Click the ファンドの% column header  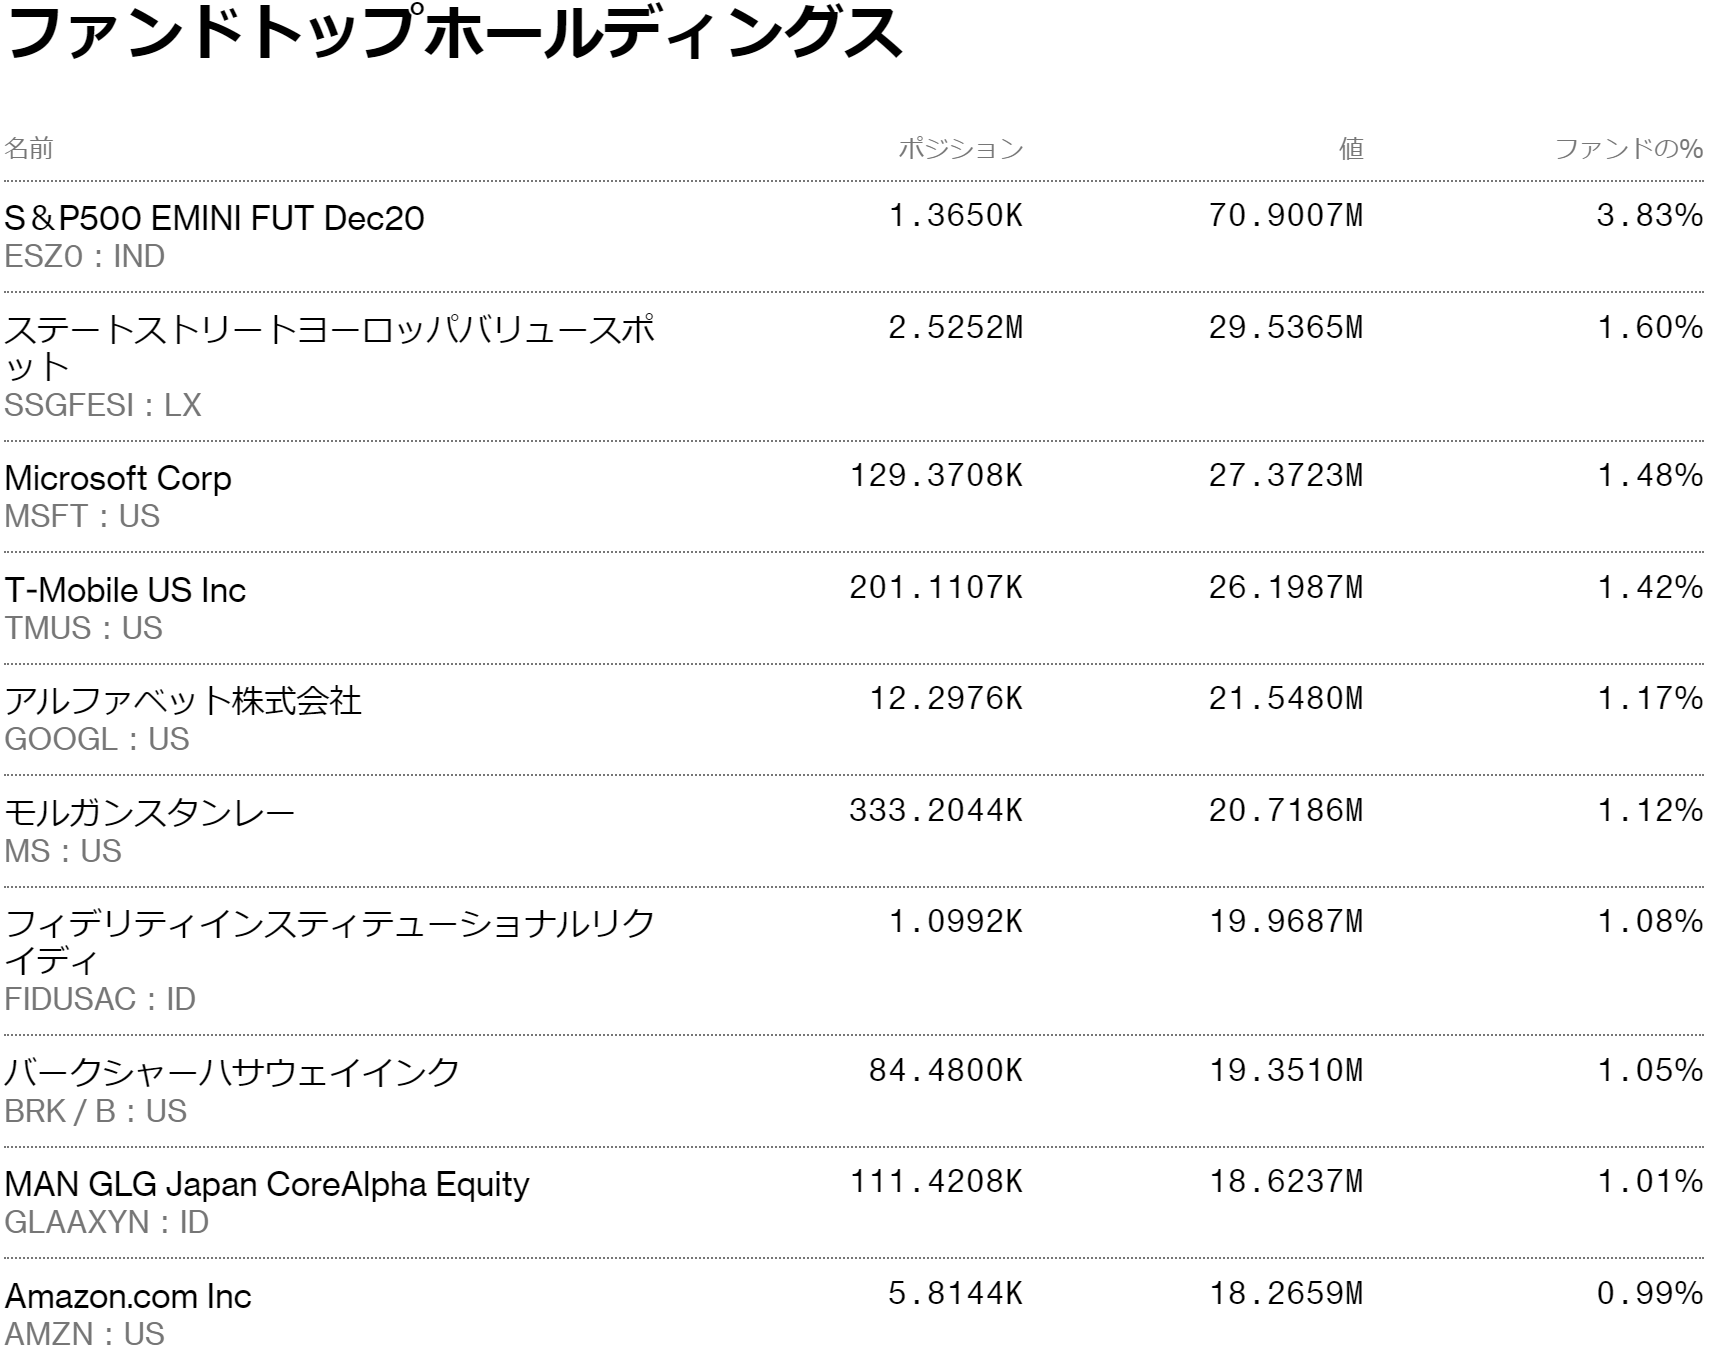1628,149
